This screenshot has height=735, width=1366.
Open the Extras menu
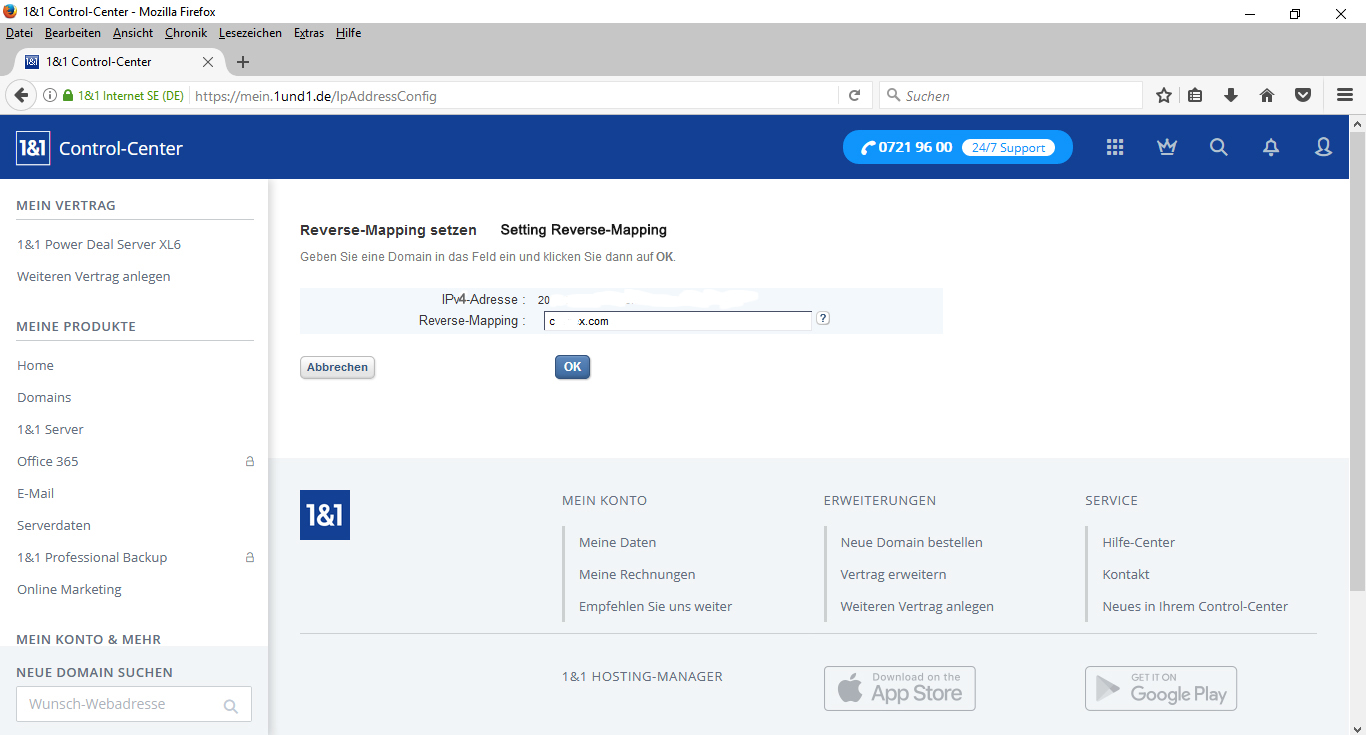coord(309,33)
